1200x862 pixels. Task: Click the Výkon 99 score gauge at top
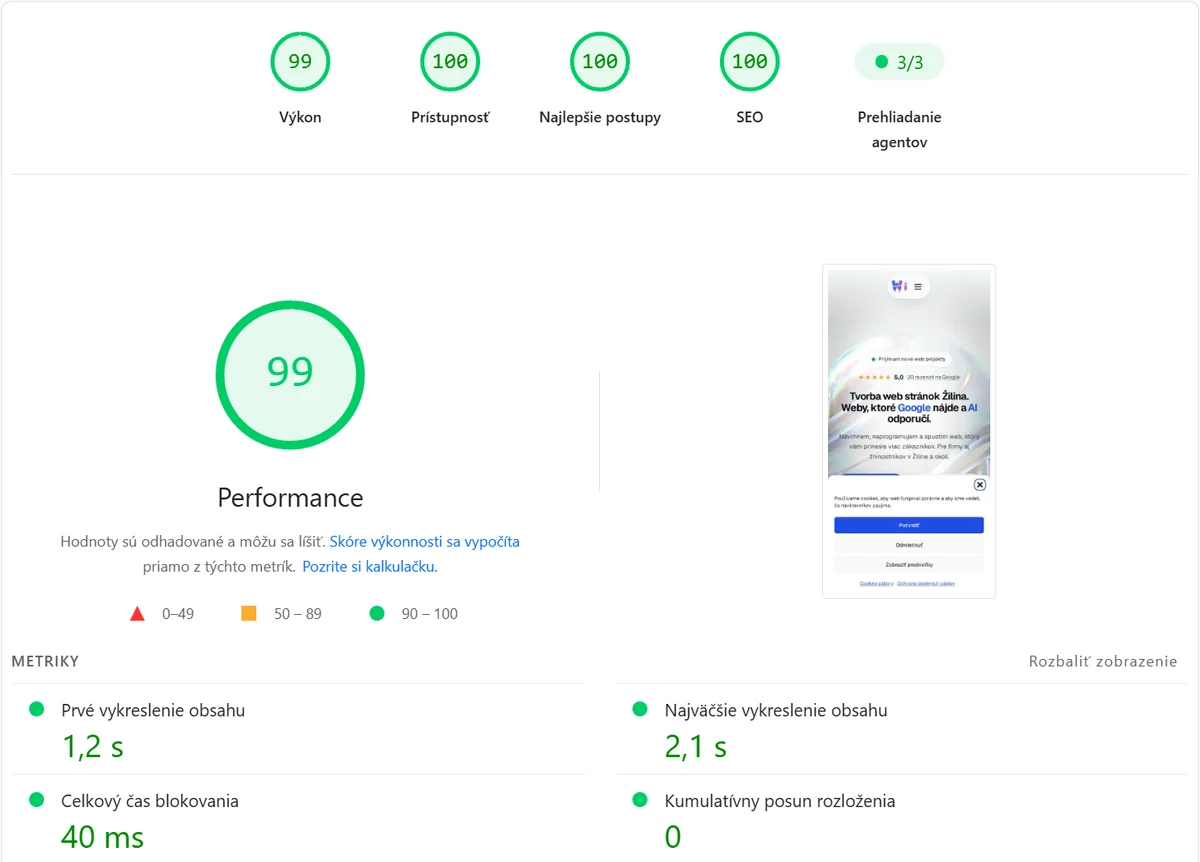point(300,62)
